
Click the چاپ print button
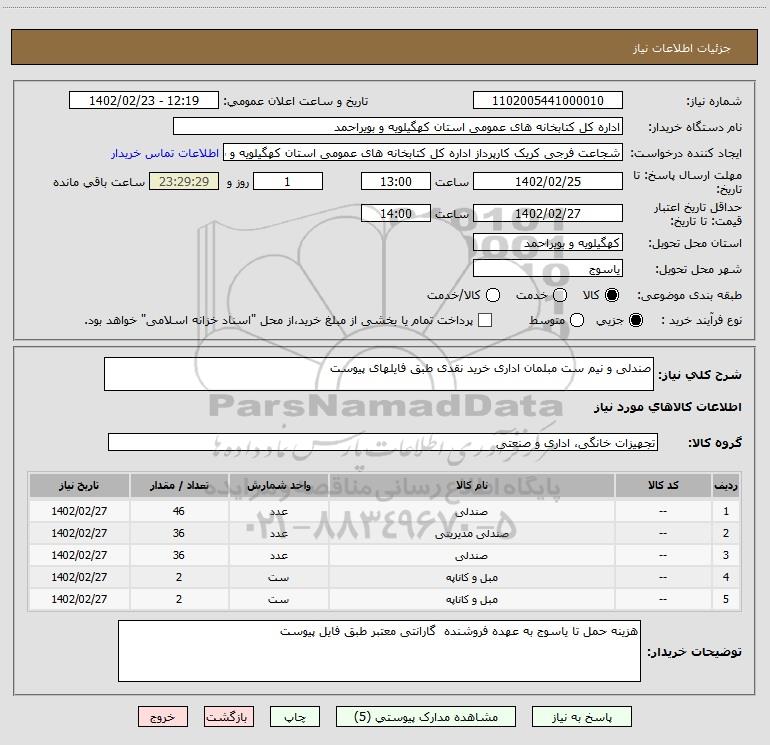pyautogui.click(x=295, y=717)
